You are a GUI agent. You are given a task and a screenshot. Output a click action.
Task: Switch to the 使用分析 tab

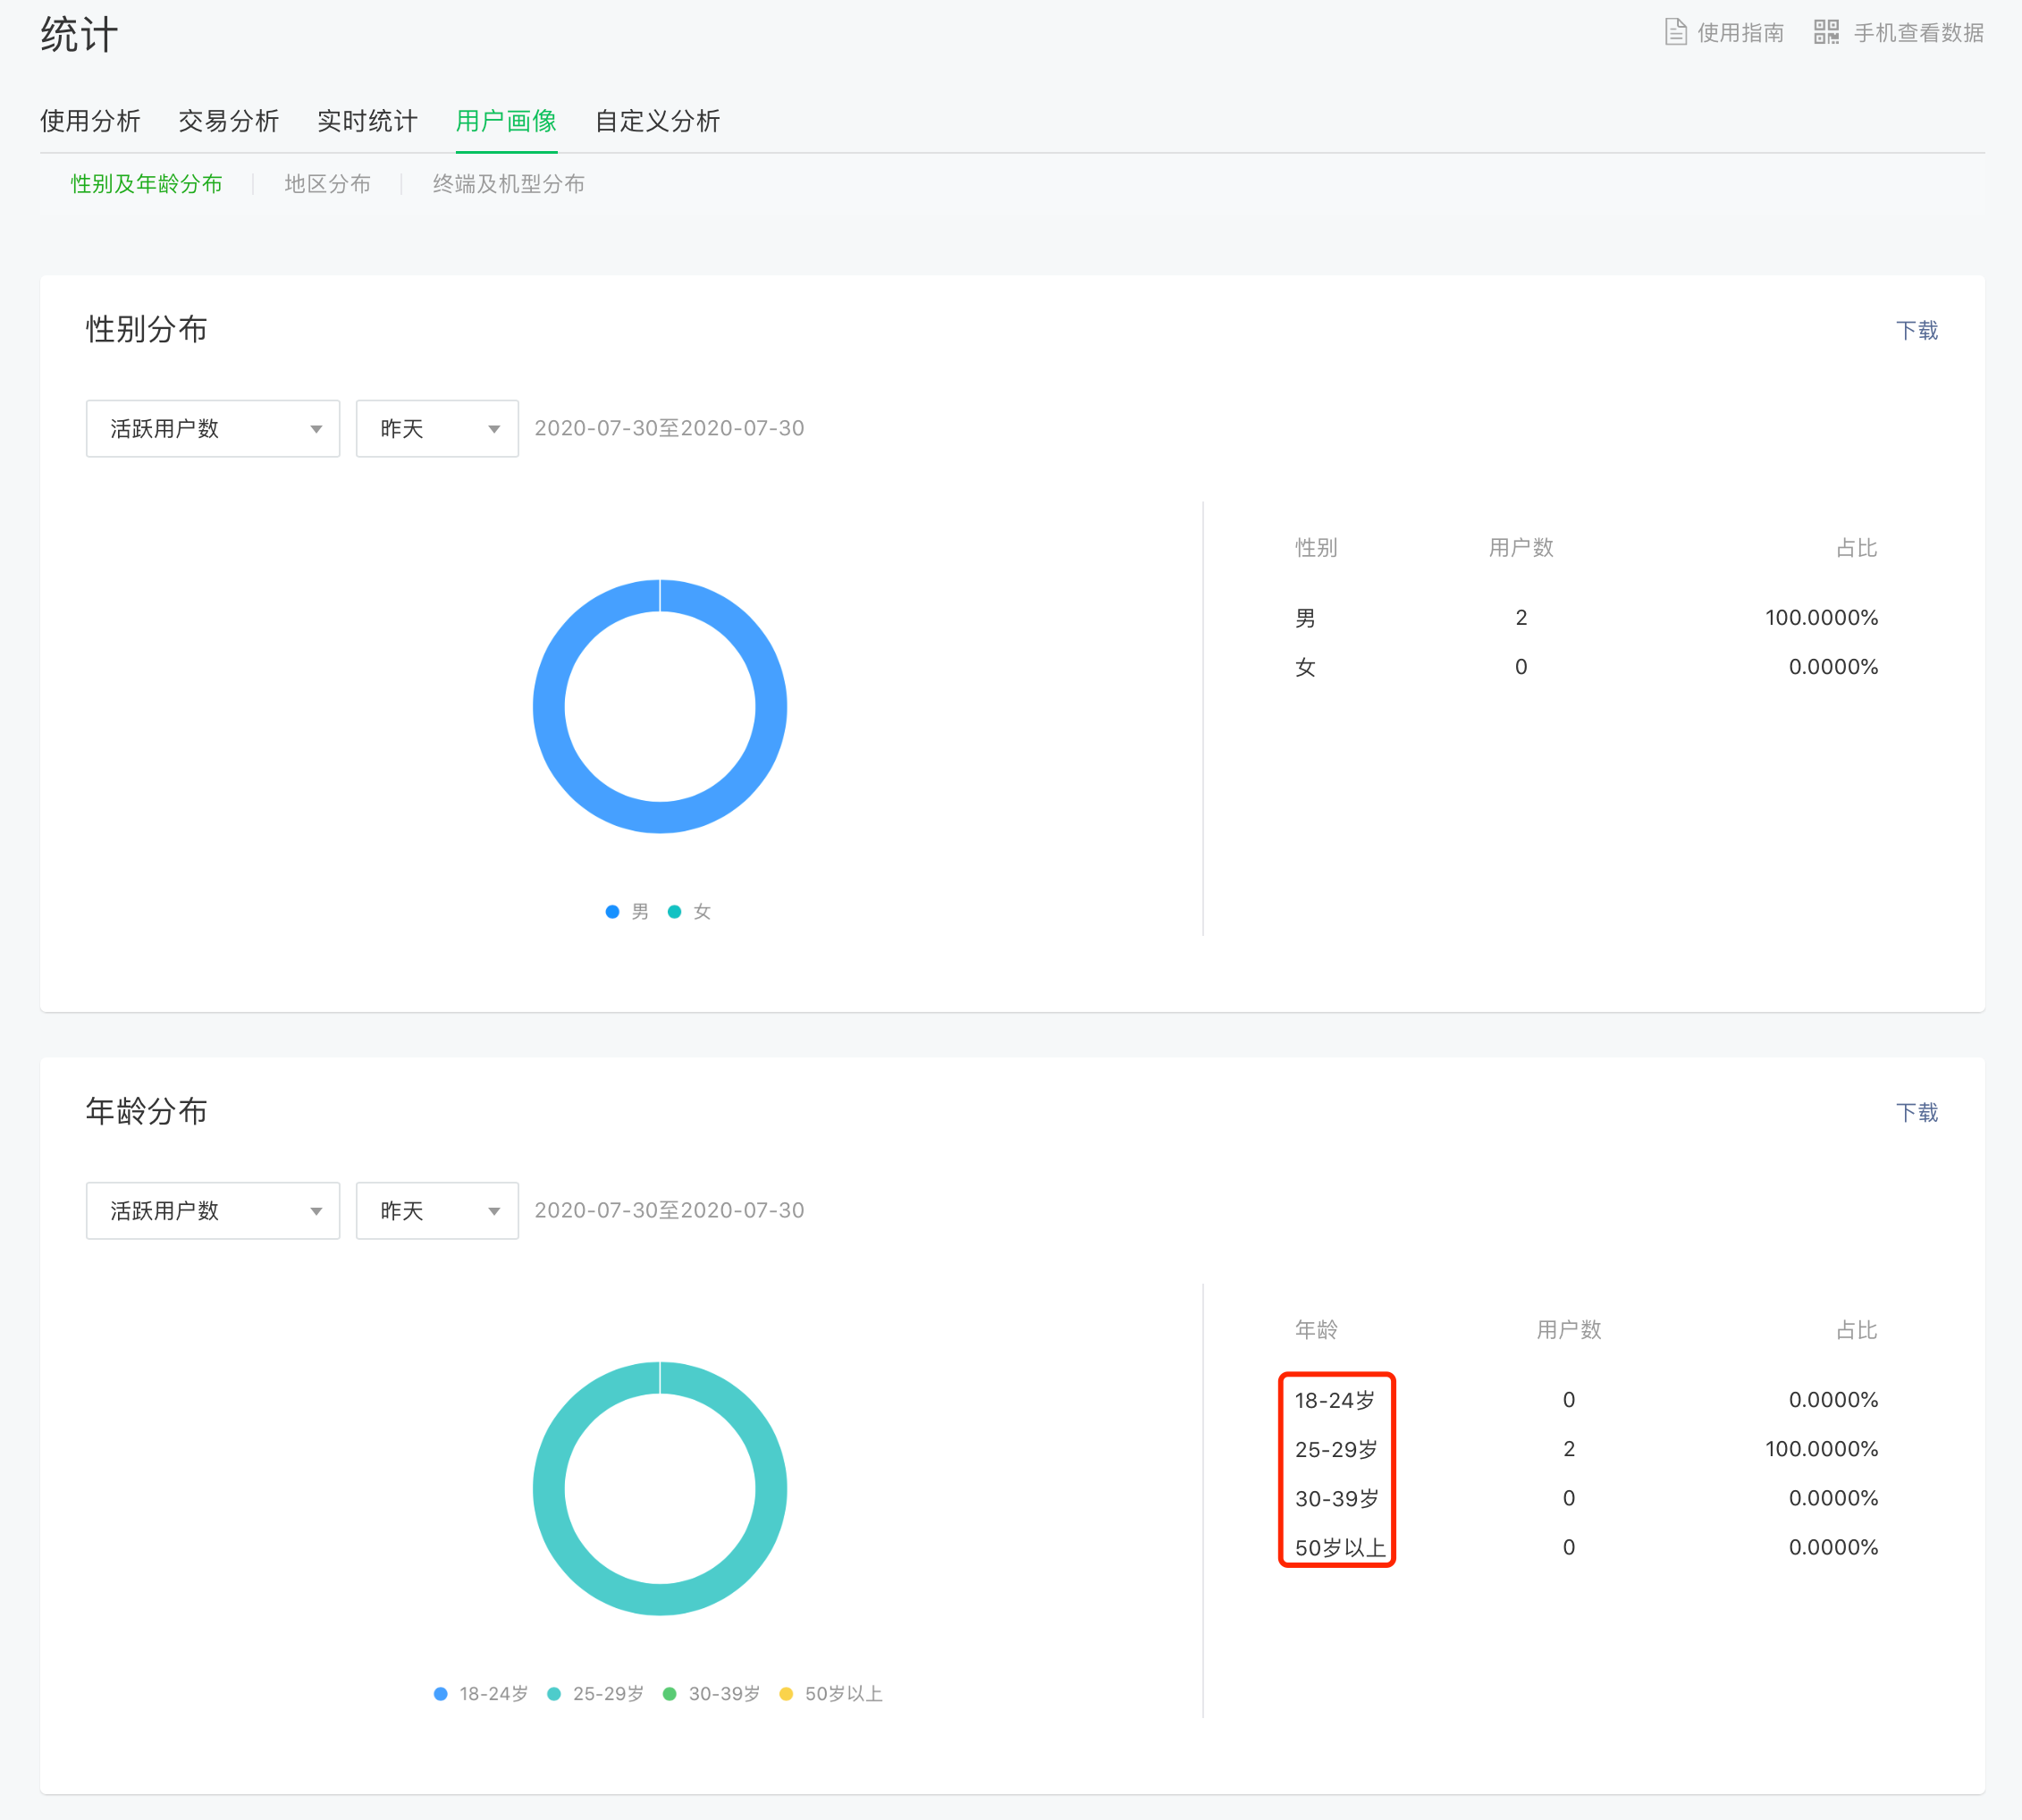(x=90, y=121)
